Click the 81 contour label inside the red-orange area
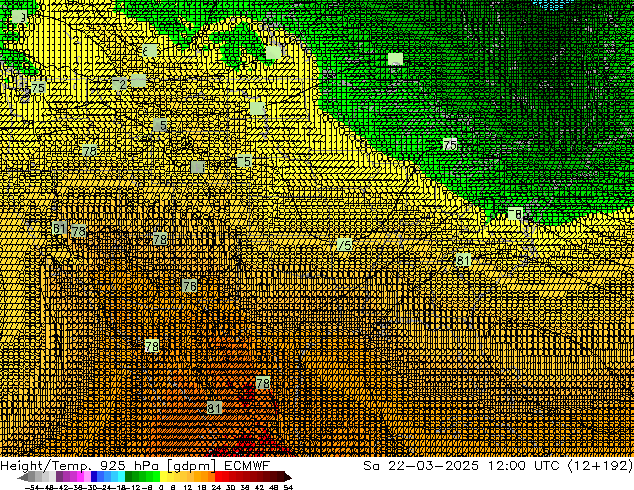634x490 pixels. tap(214, 408)
